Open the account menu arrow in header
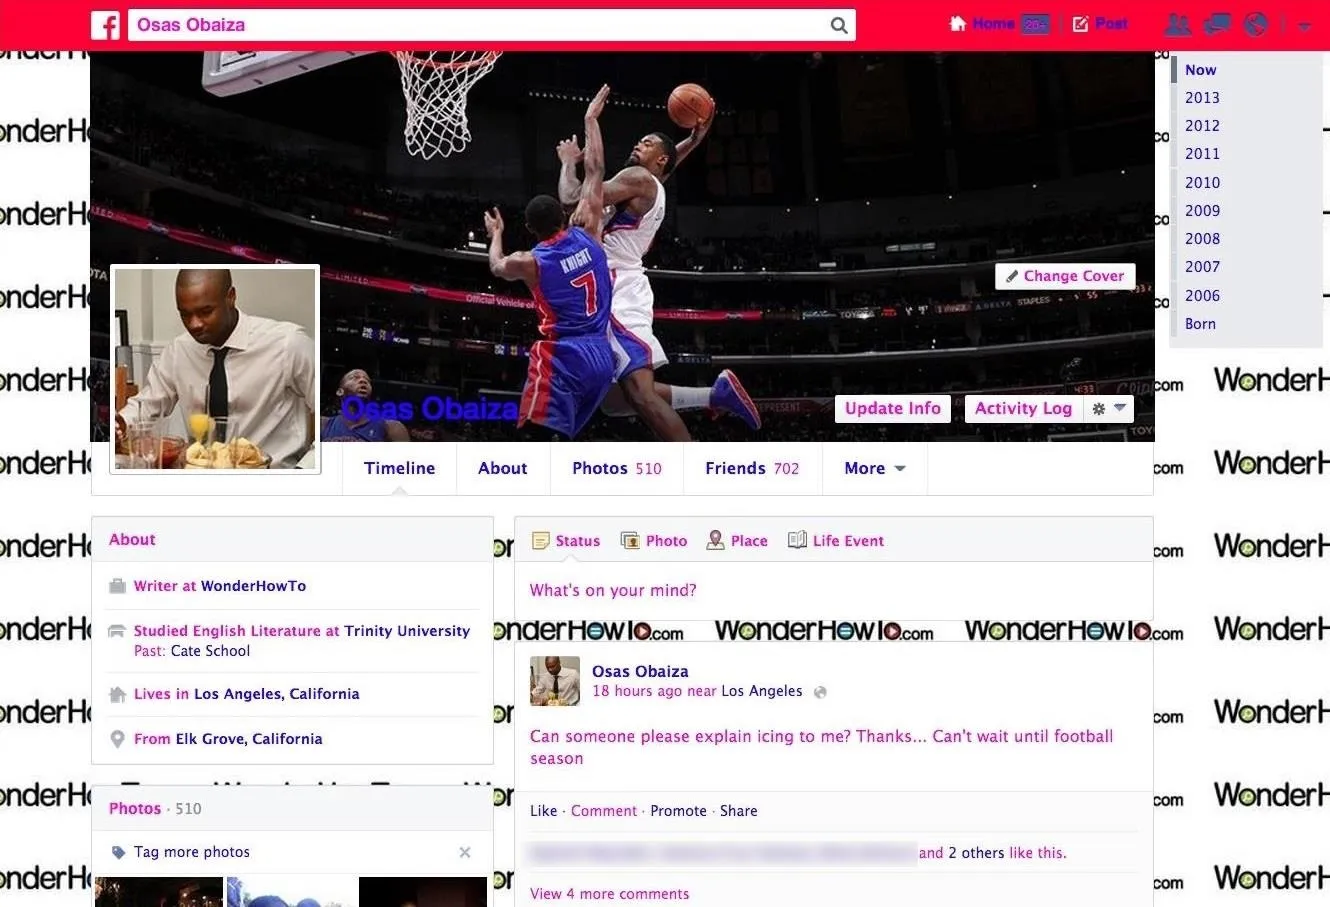Image resolution: width=1330 pixels, height=907 pixels. tap(1304, 26)
